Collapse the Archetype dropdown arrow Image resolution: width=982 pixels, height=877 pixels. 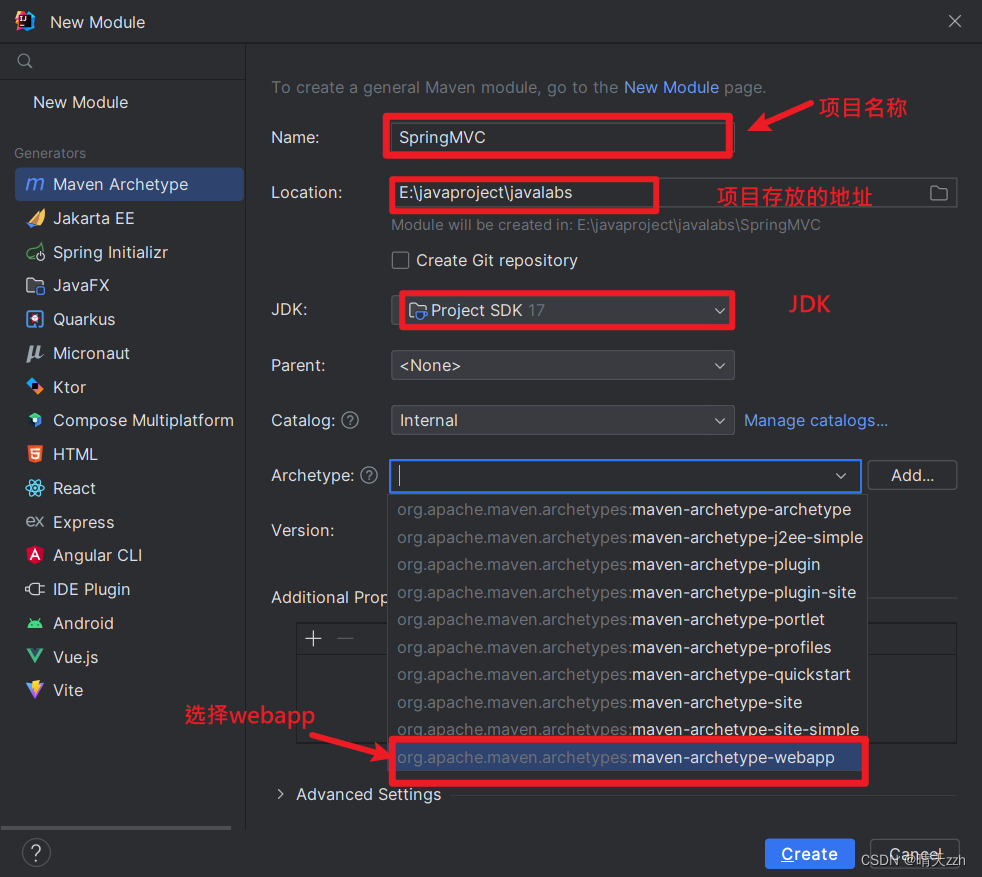840,476
